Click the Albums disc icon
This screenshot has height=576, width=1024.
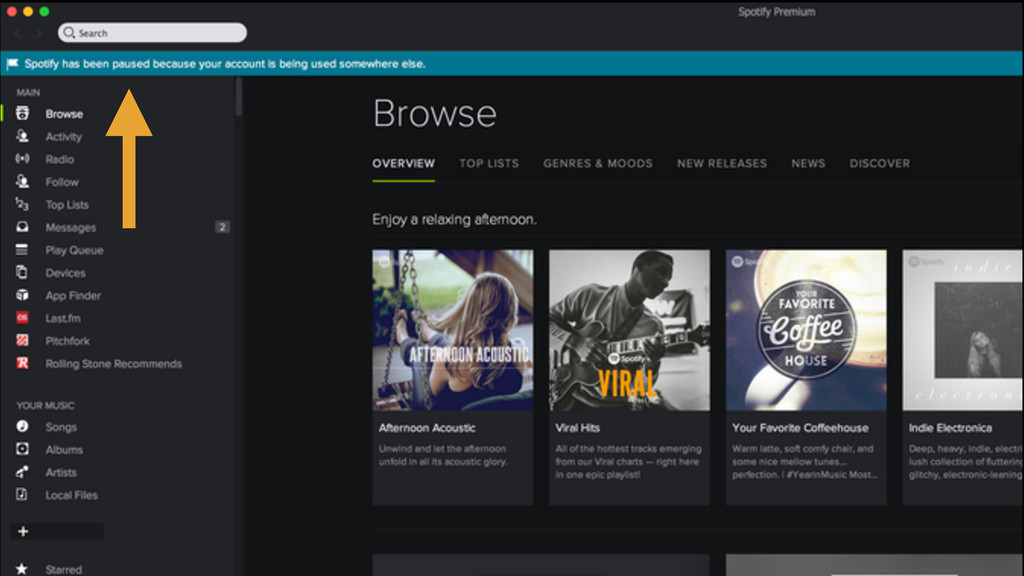(x=22, y=449)
